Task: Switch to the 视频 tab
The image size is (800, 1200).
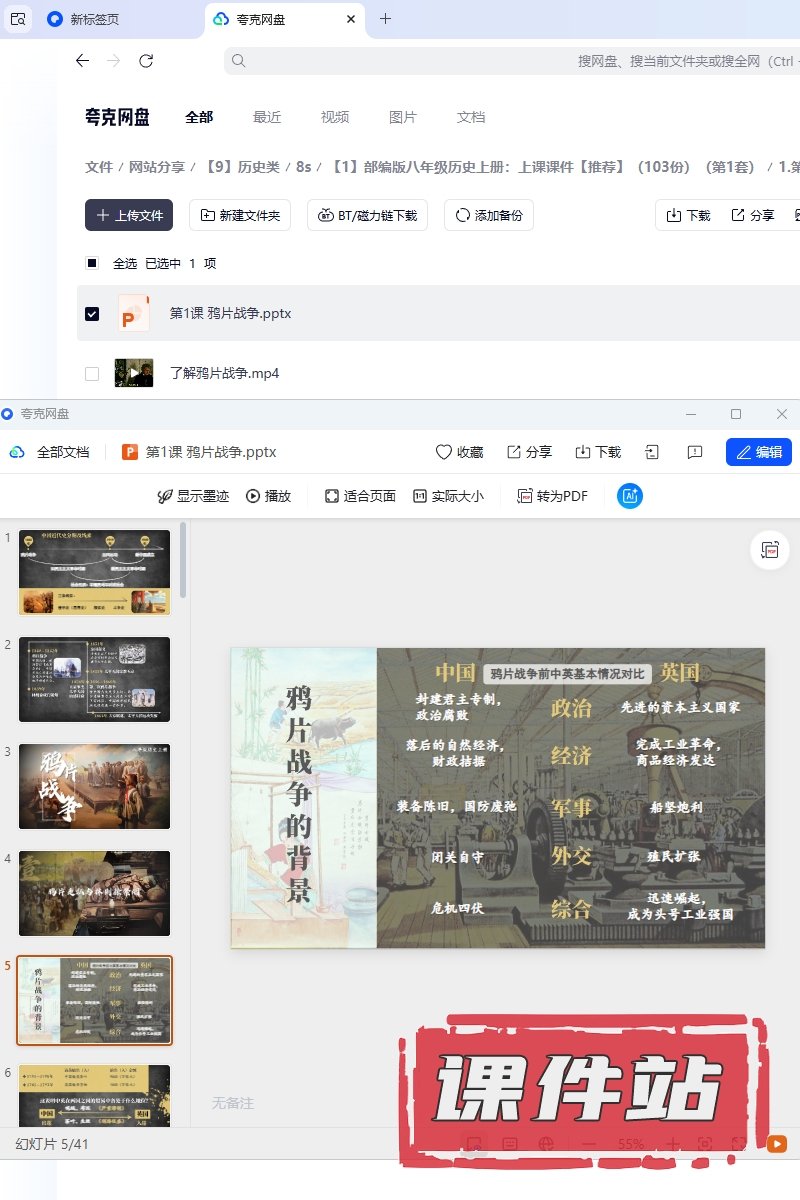Action: pyautogui.click(x=335, y=117)
